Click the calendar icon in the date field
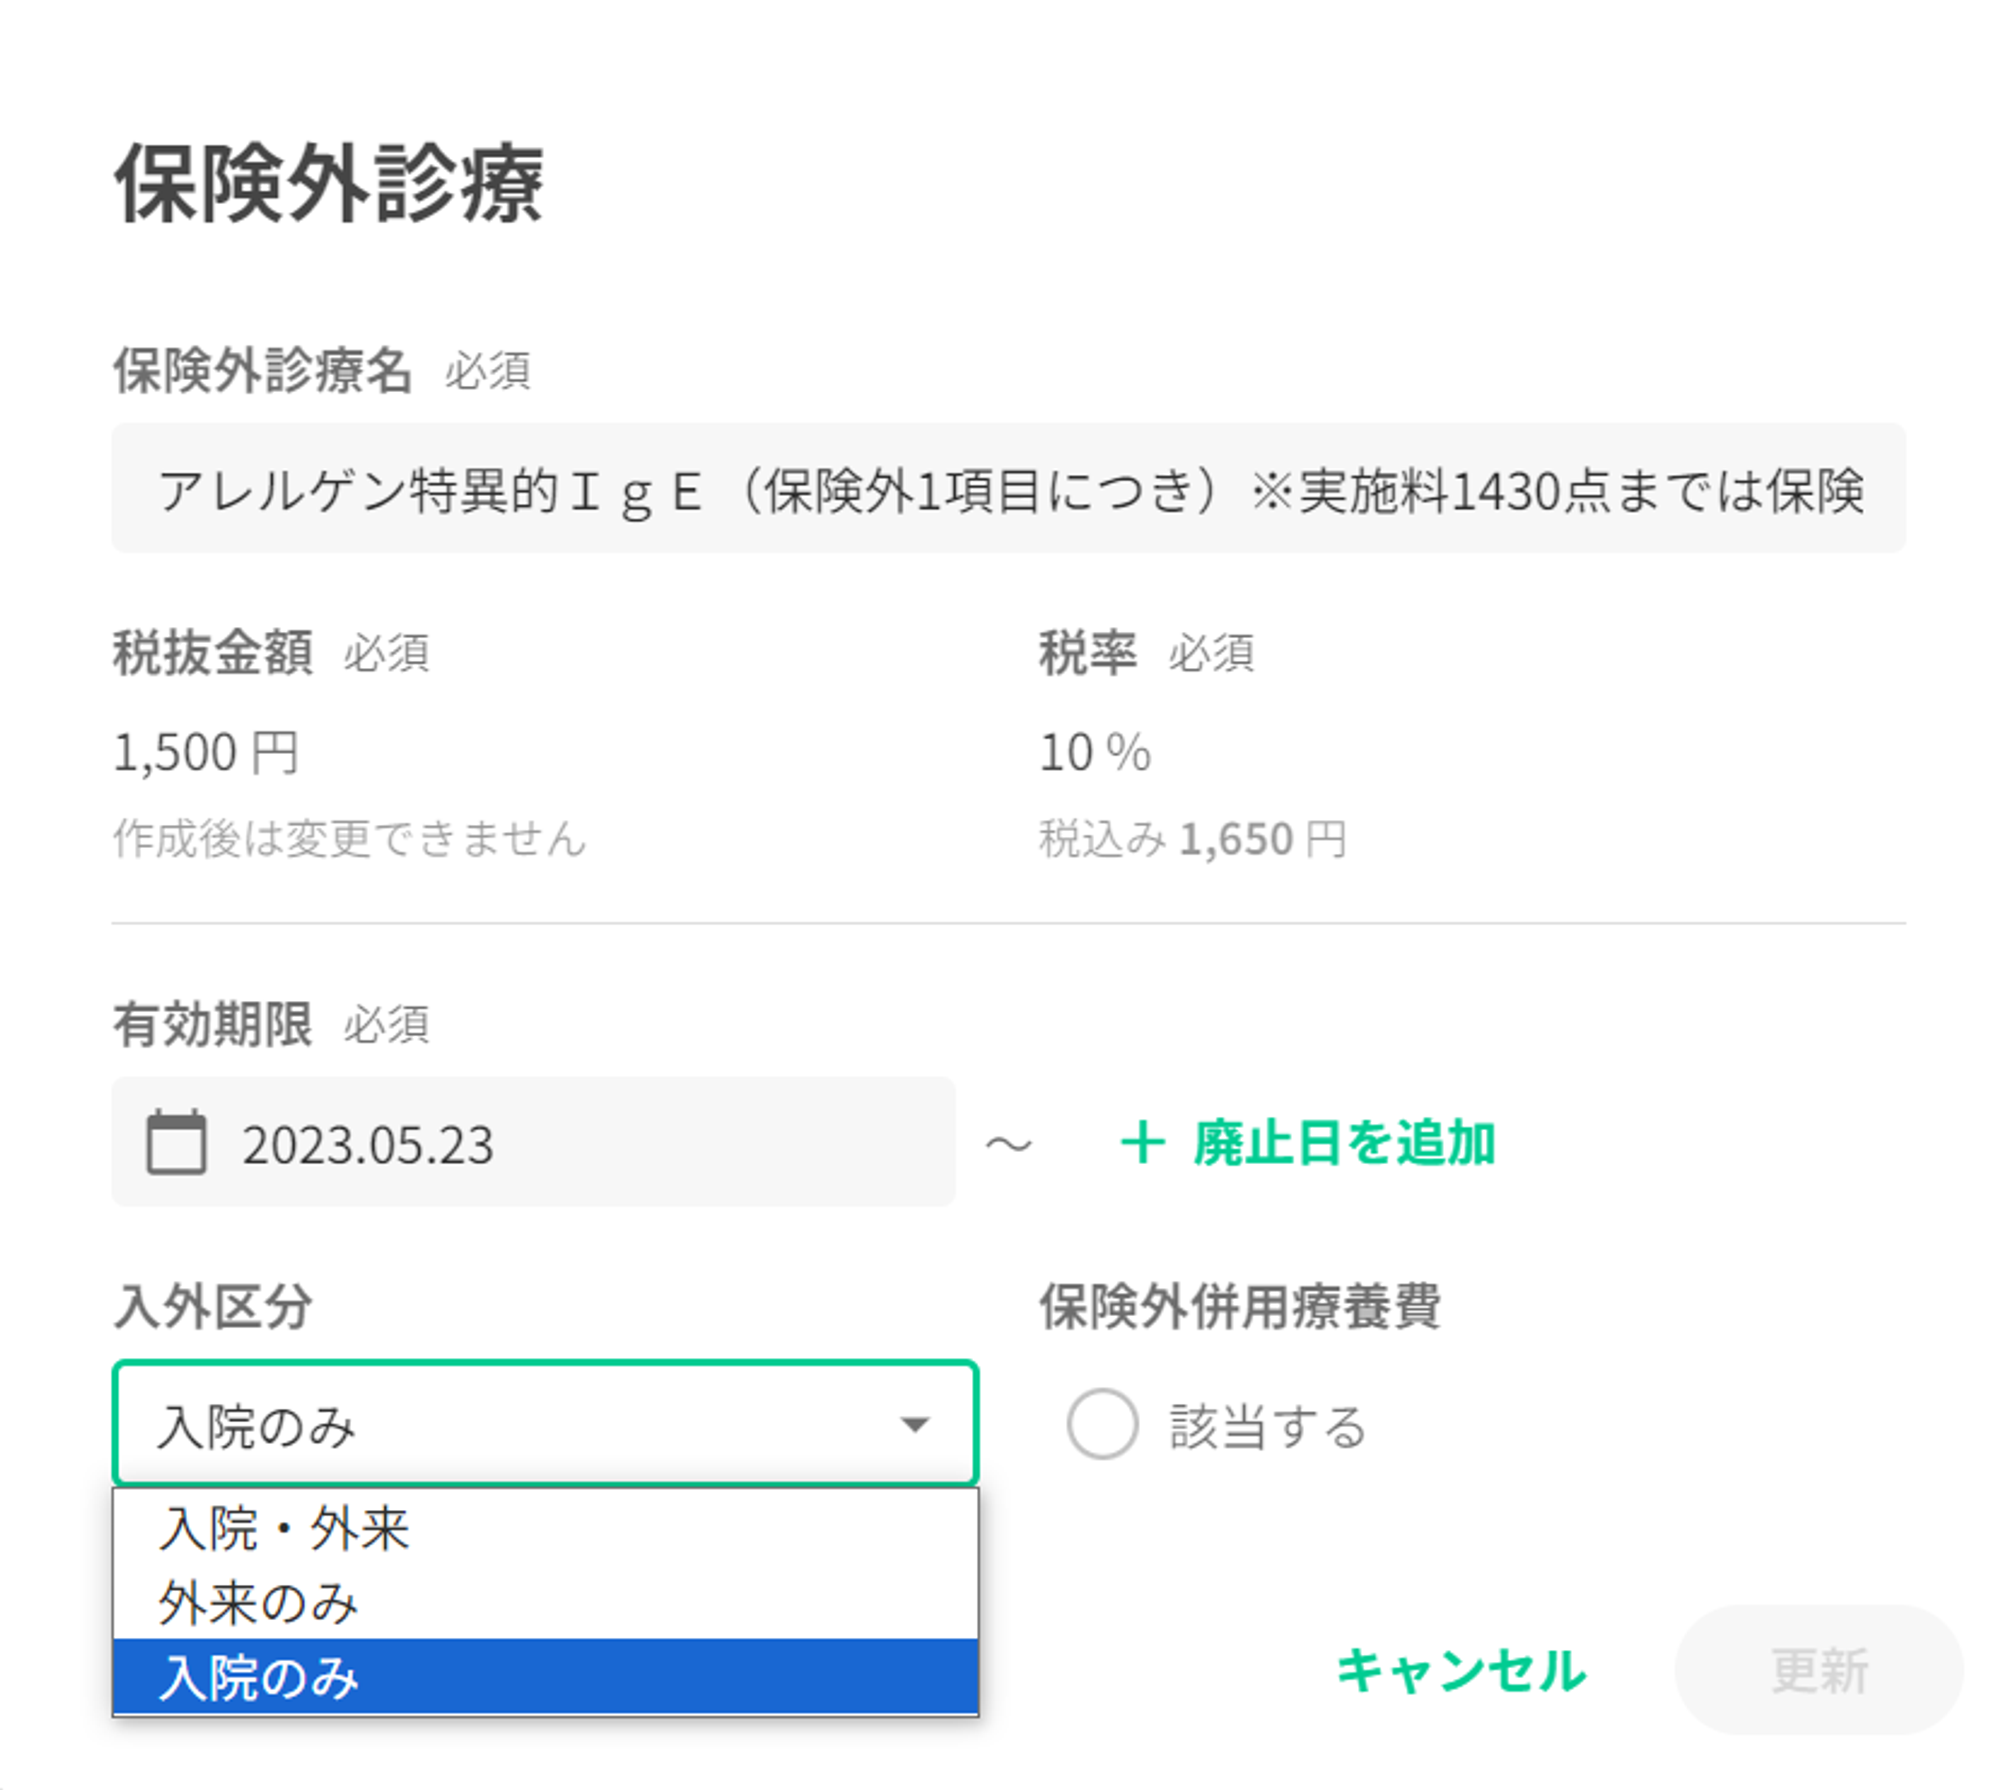2000x1790 pixels. [176, 1142]
